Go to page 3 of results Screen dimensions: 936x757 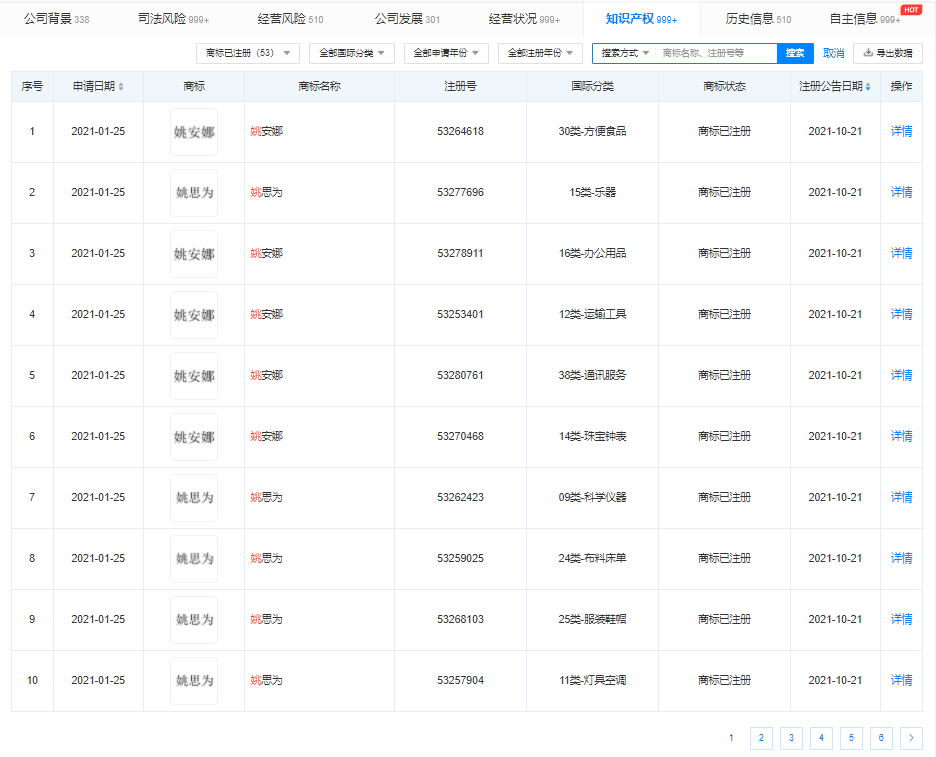pos(791,738)
